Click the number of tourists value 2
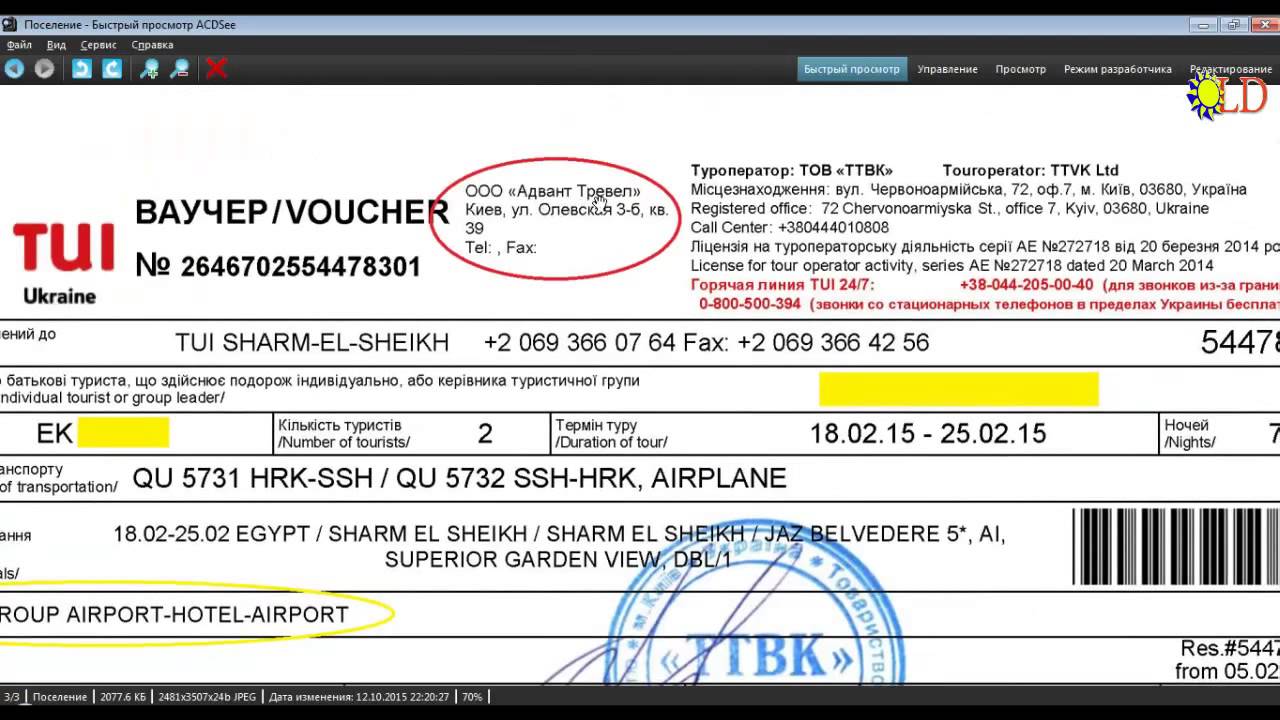1280x720 pixels. pos(485,434)
